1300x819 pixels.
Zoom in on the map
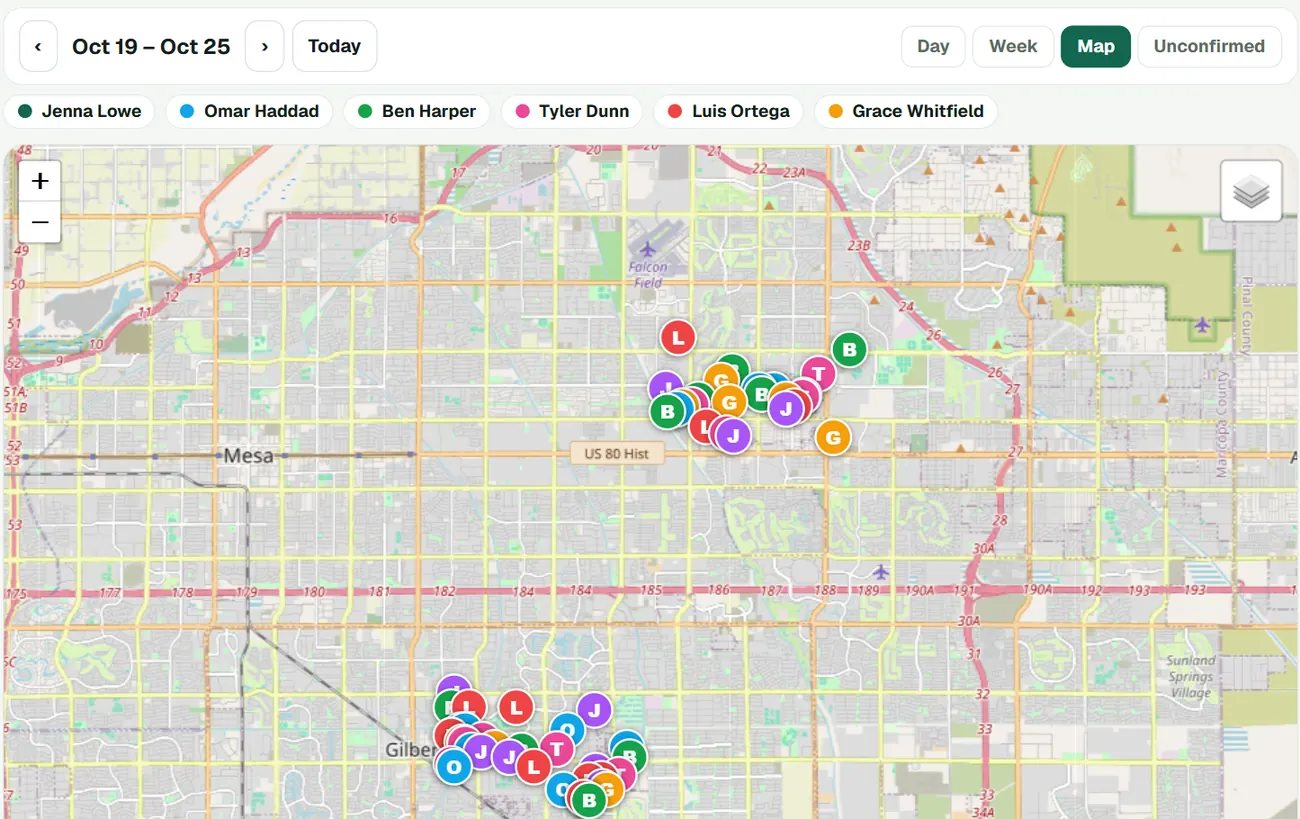click(40, 181)
